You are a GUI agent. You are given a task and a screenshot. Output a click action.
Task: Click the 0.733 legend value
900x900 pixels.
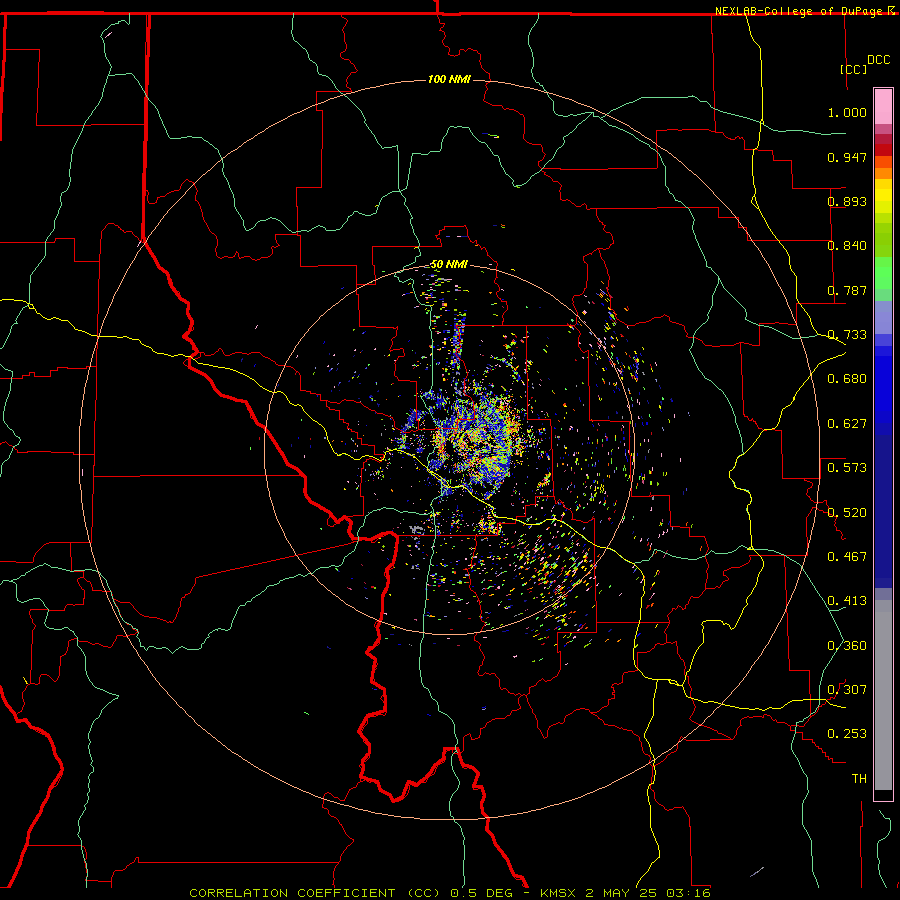[847, 335]
